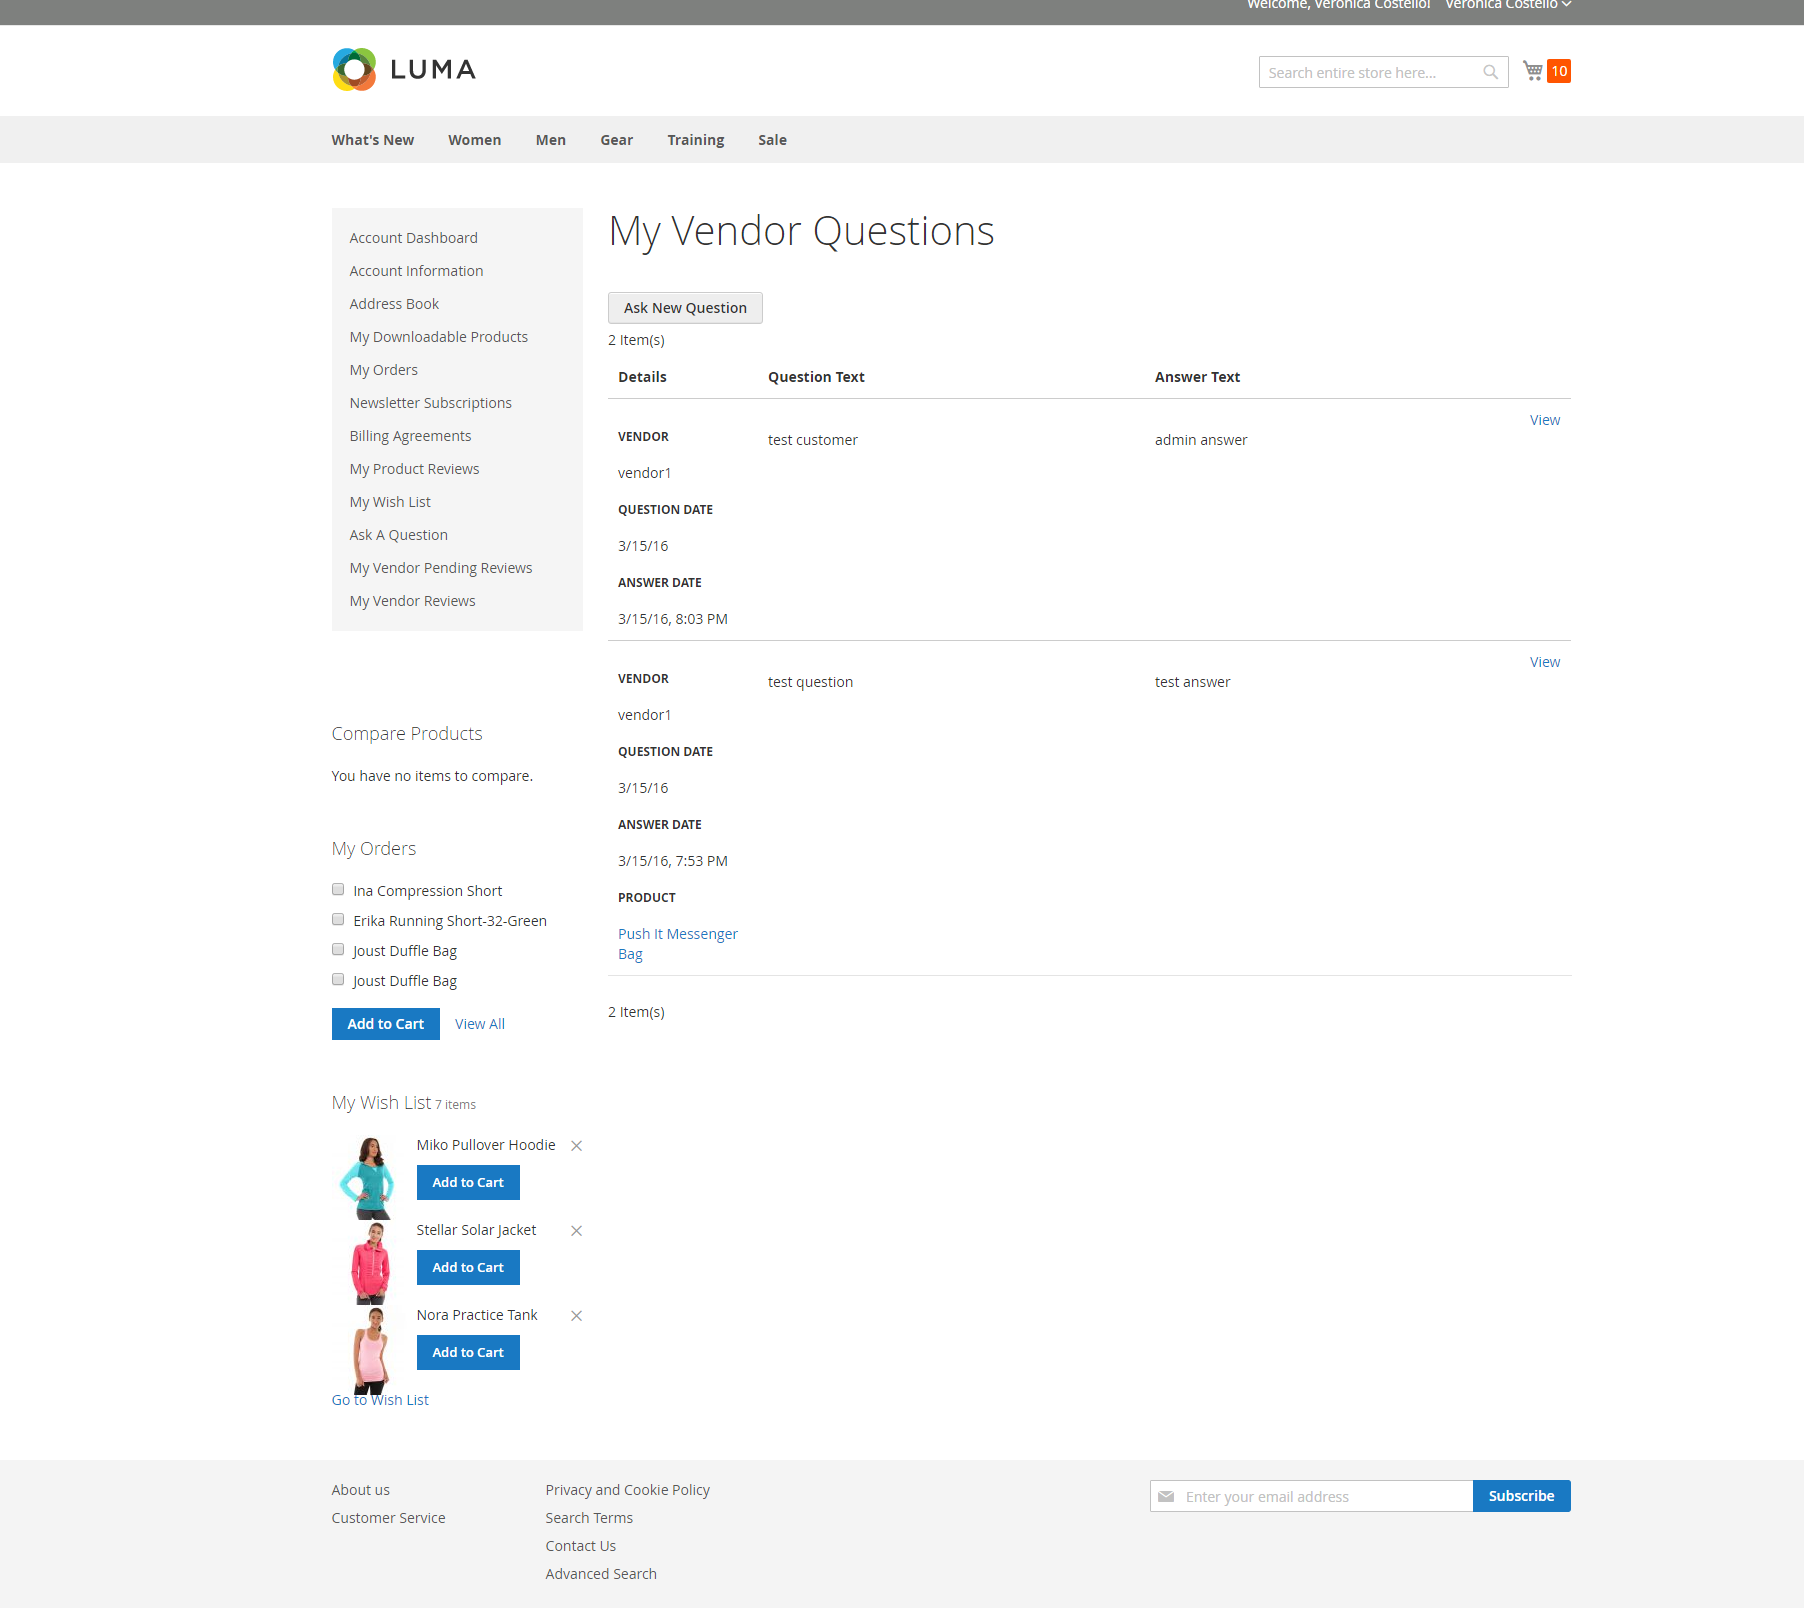Expand the Veronica Costello account dropdown
The image size is (1804, 1608).
tap(1508, 5)
